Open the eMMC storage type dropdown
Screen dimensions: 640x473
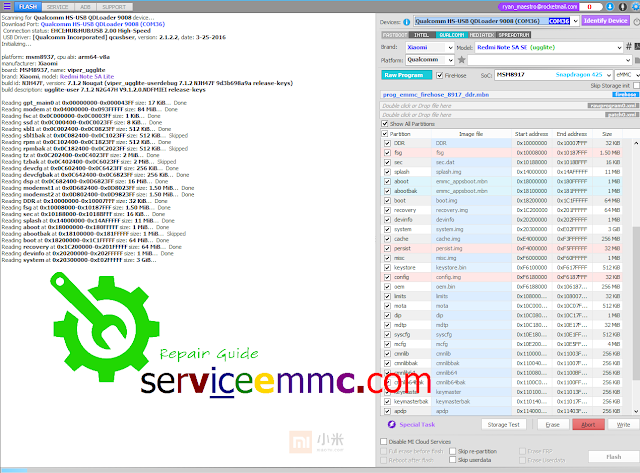pos(627,75)
